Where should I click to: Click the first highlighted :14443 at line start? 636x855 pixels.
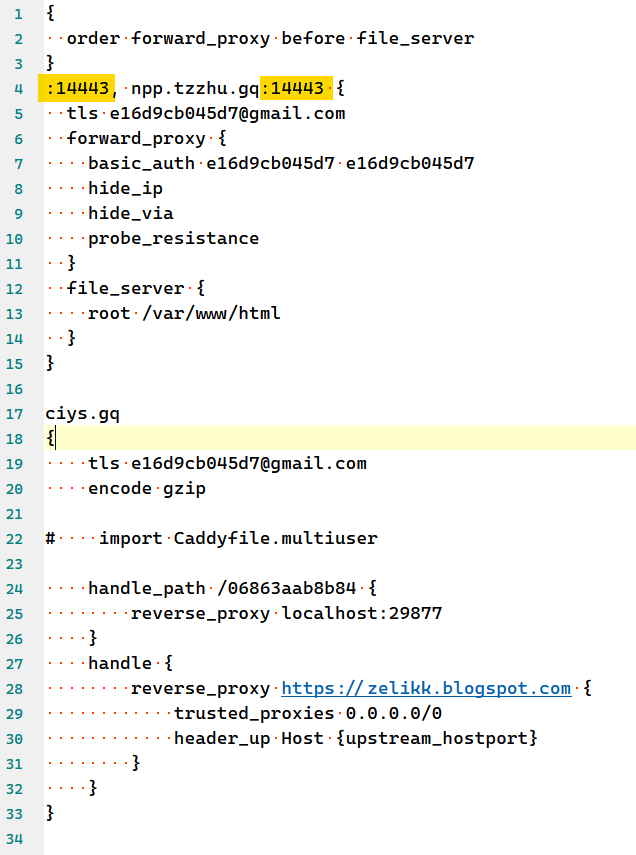(78, 88)
